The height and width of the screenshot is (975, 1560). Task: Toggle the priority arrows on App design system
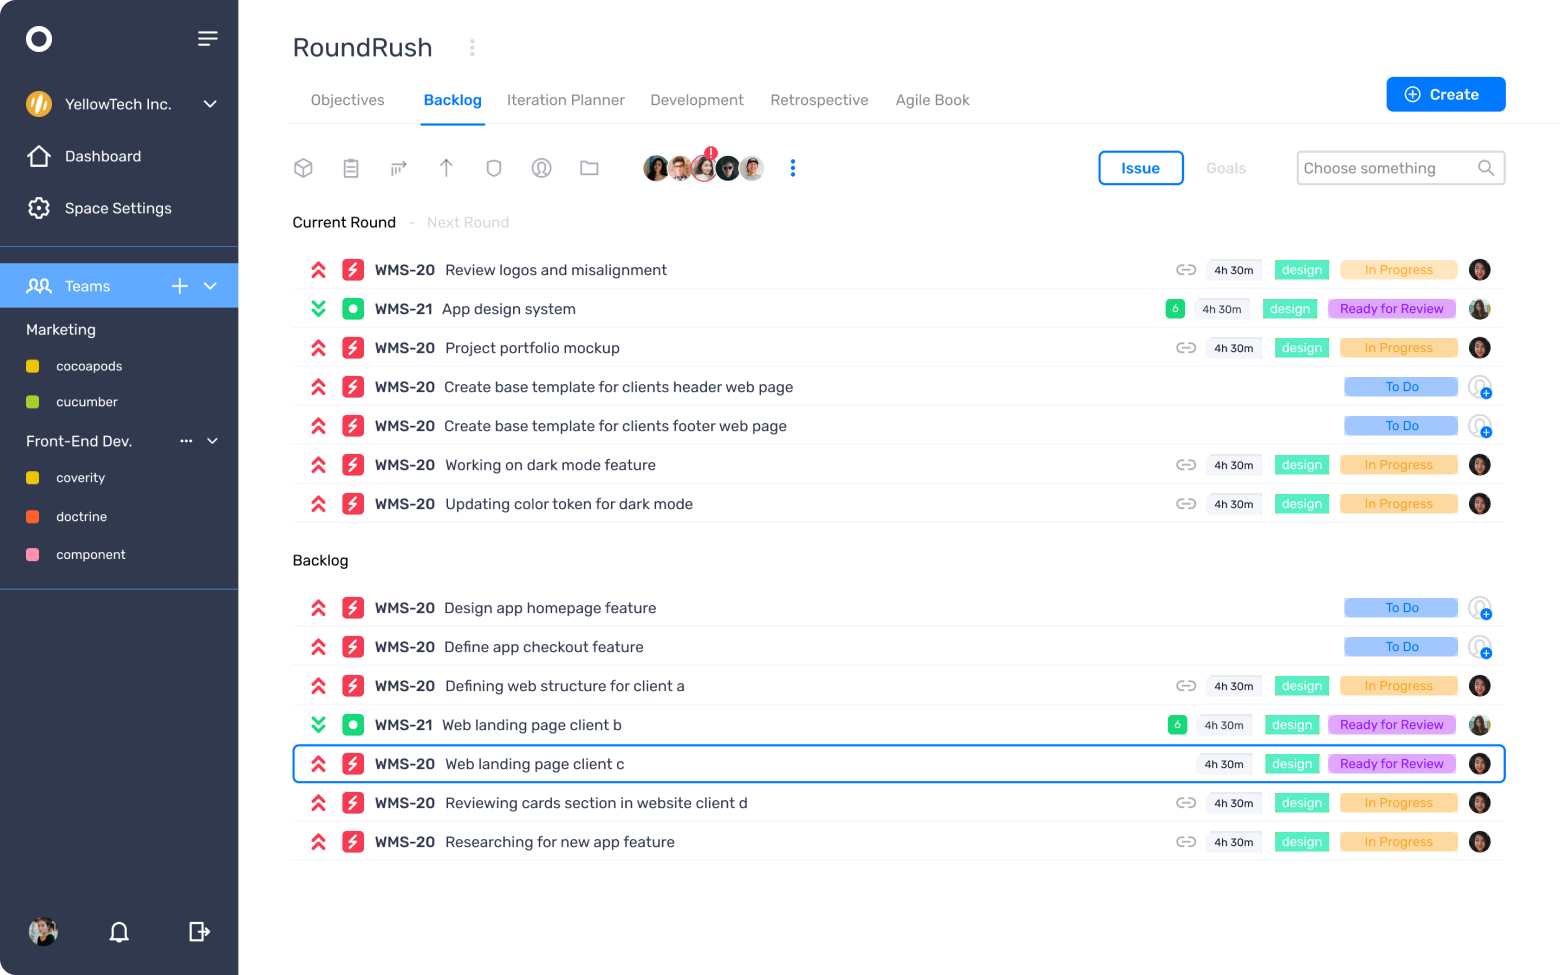pos(318,308)
